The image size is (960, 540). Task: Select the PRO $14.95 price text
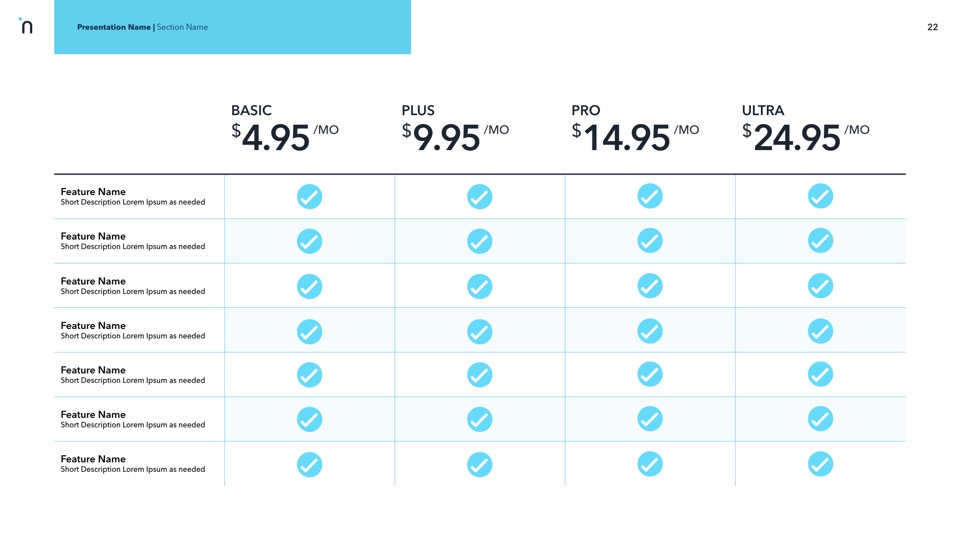pyautogui.click(x=635, y=137)
